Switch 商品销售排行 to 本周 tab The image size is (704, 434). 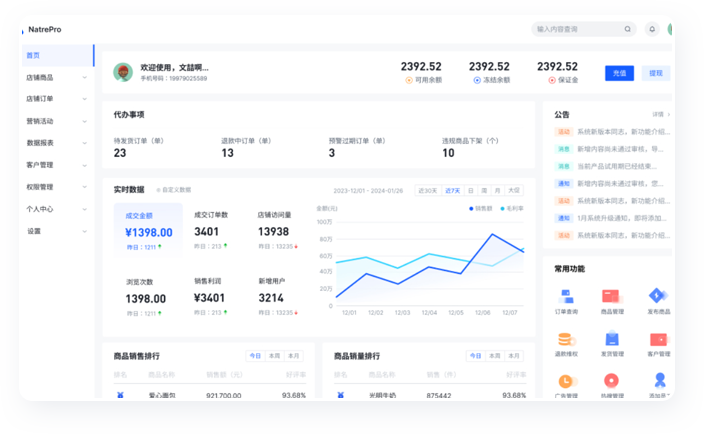[274, 356]
